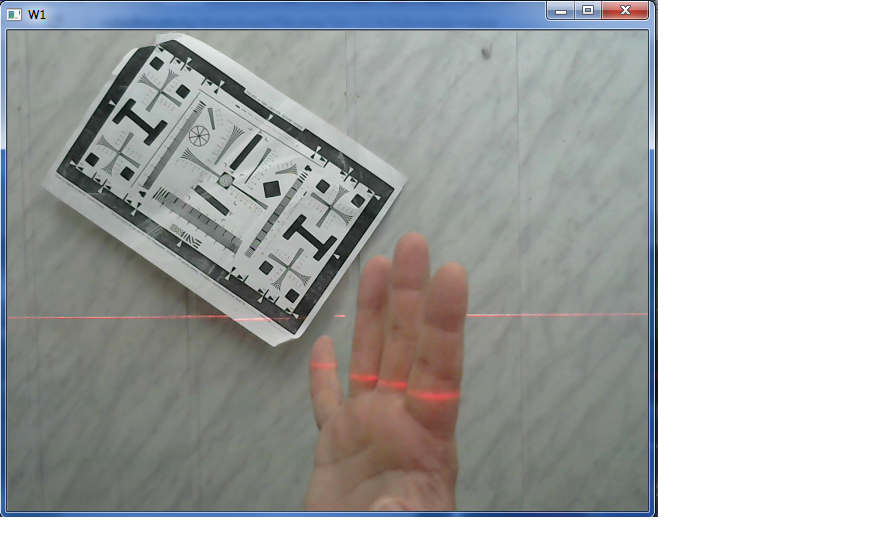Screen dimensions: 879x533
Task: Maximize the W1 window
Action: (587, 11)
